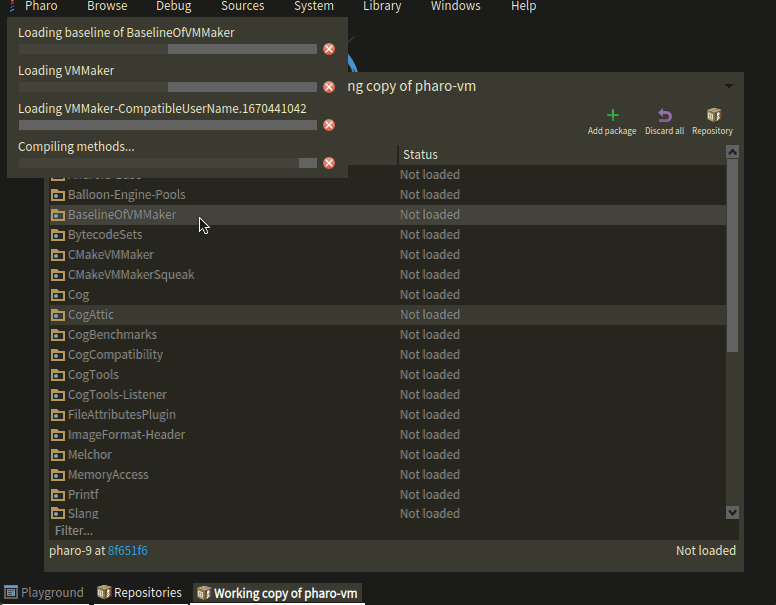Cancel the Loading VMMaker progress job
Screen dimensions: 776x605
pyautogui.click(x=329, y=87)
